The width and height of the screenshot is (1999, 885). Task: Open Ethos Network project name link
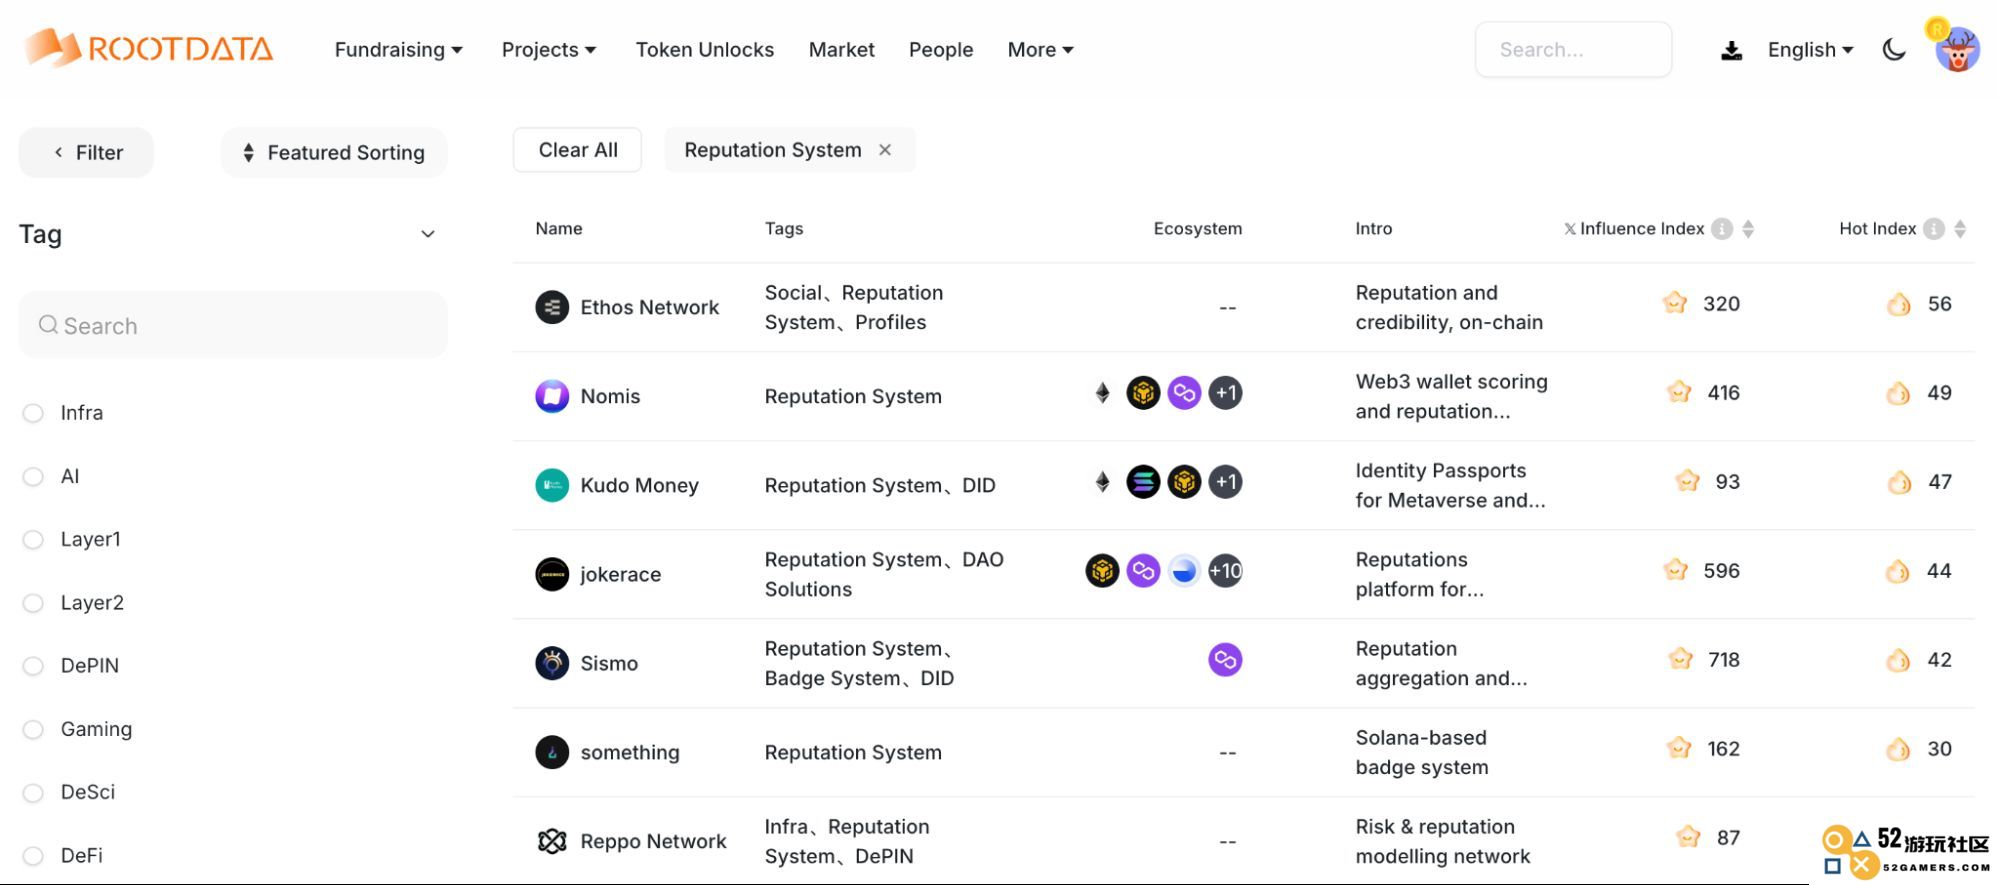649,307
